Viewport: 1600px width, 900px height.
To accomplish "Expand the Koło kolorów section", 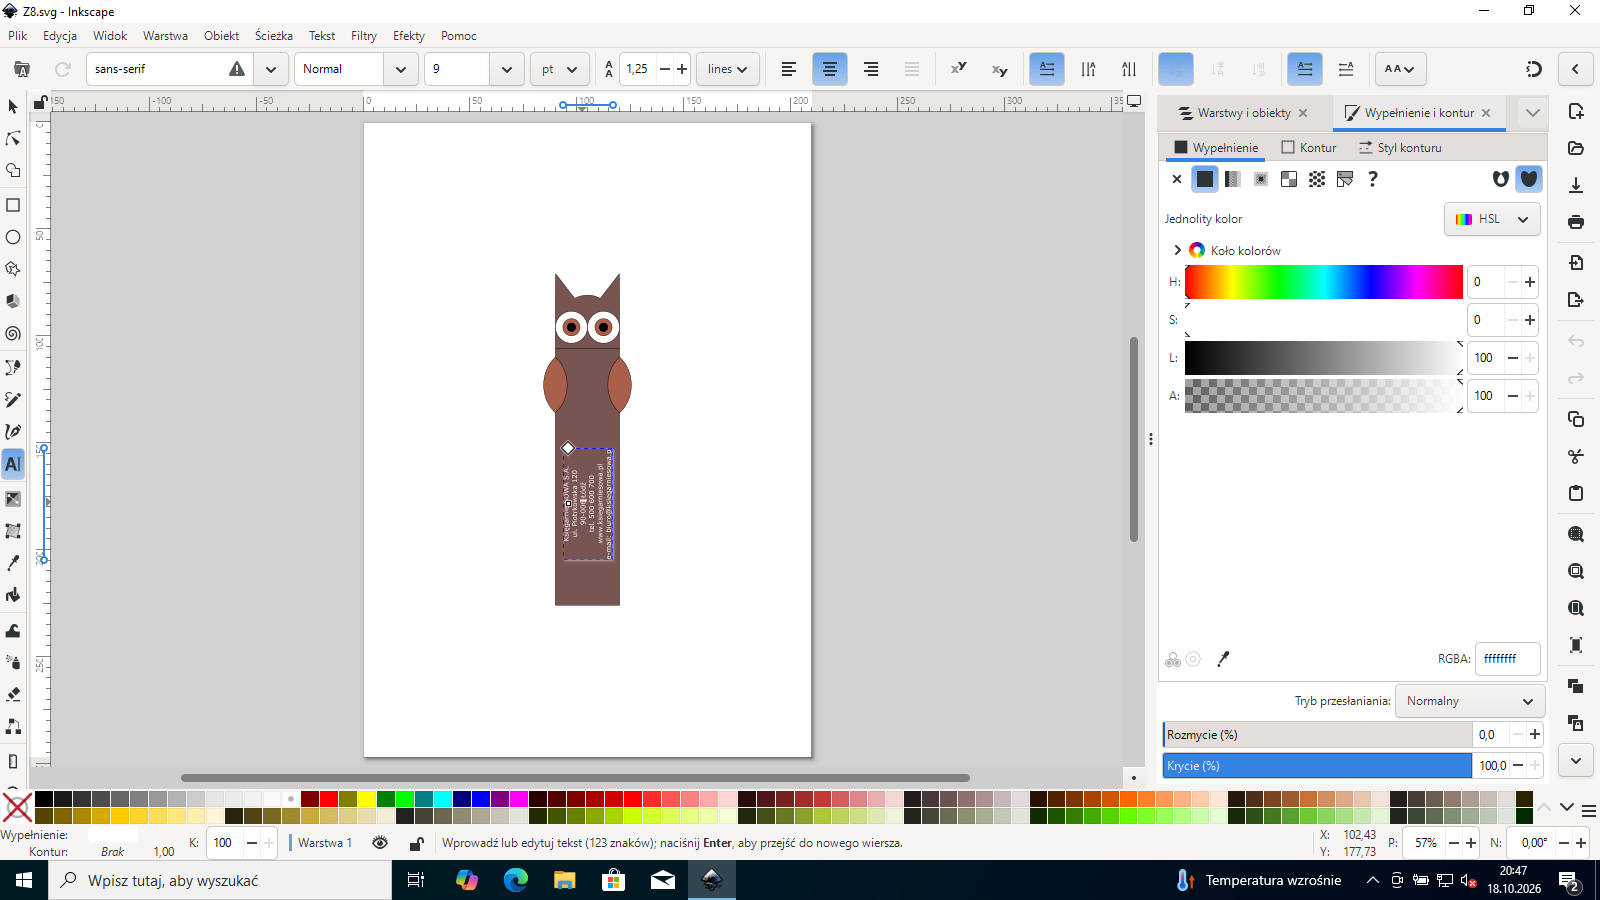I will [x=1178, y=250].
